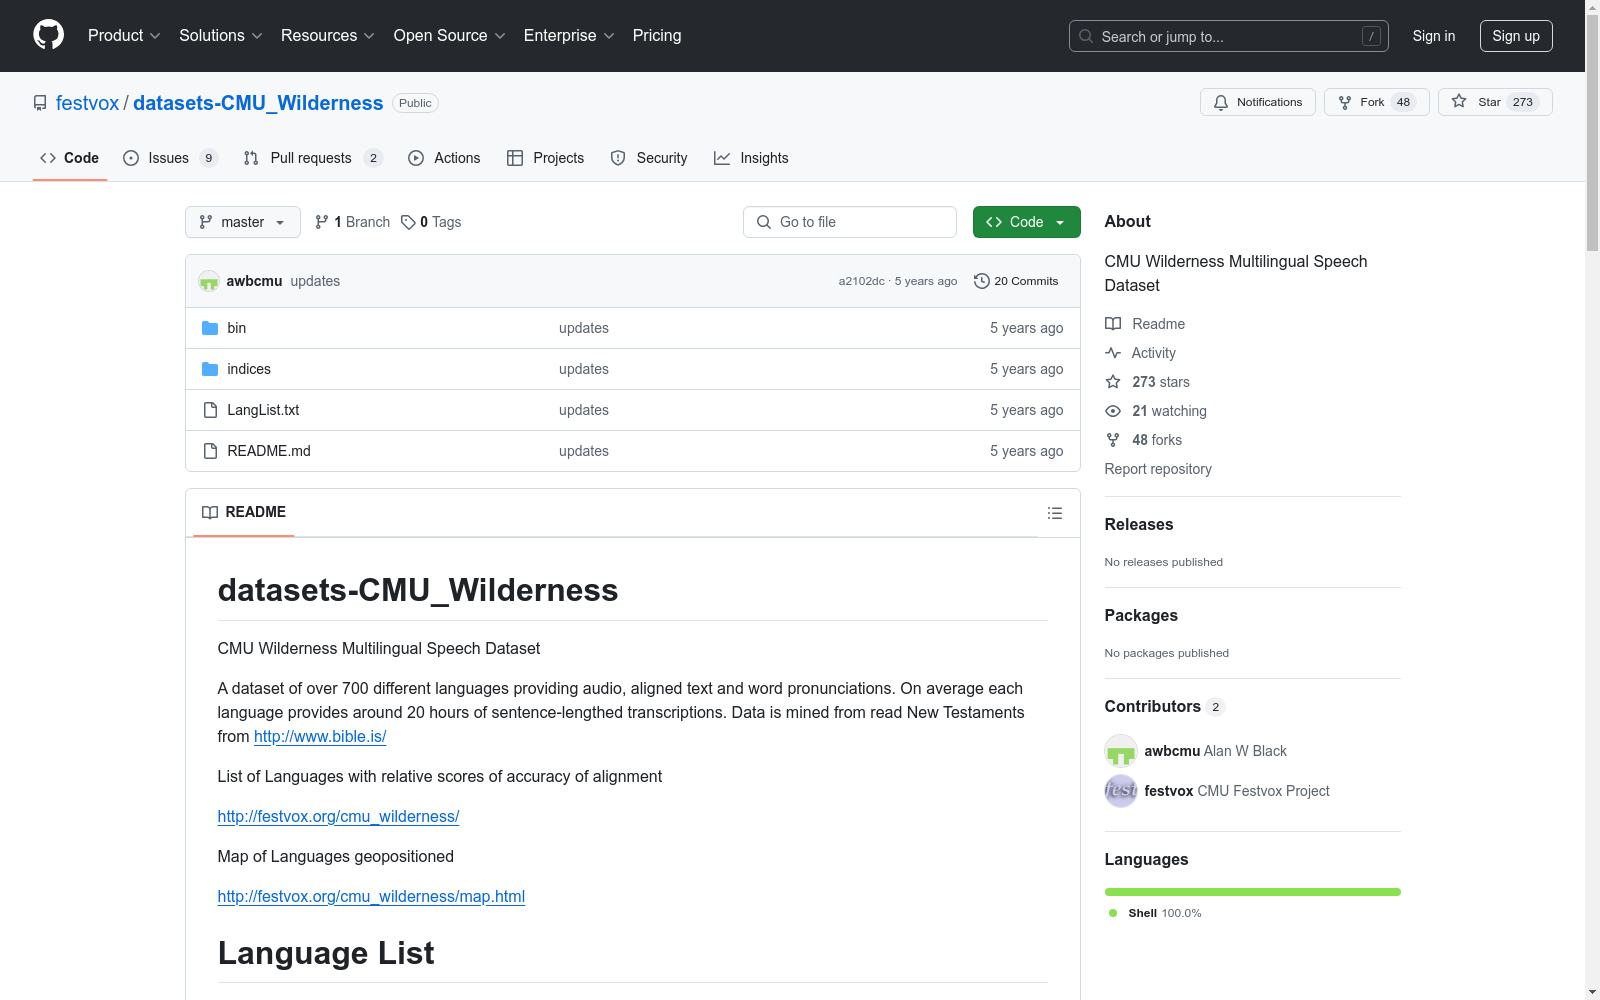Click the Sign in link
Screen dimensions: 1600x1000
pos(1433,36)
